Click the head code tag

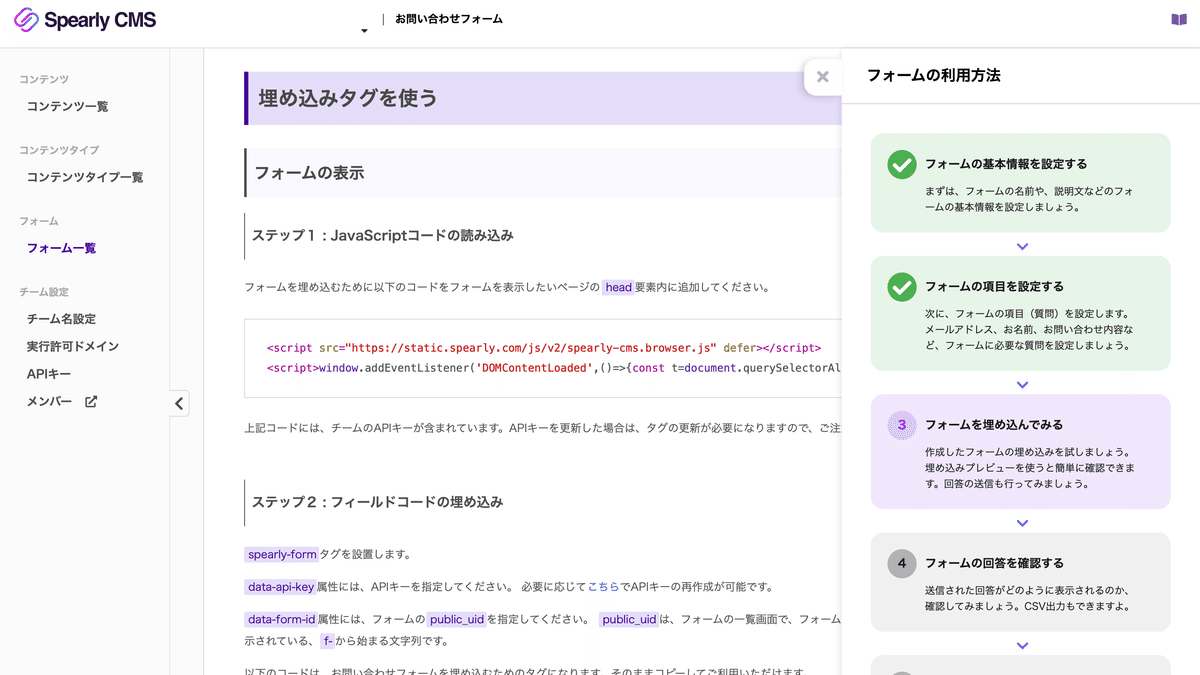(x=619, y=287)
